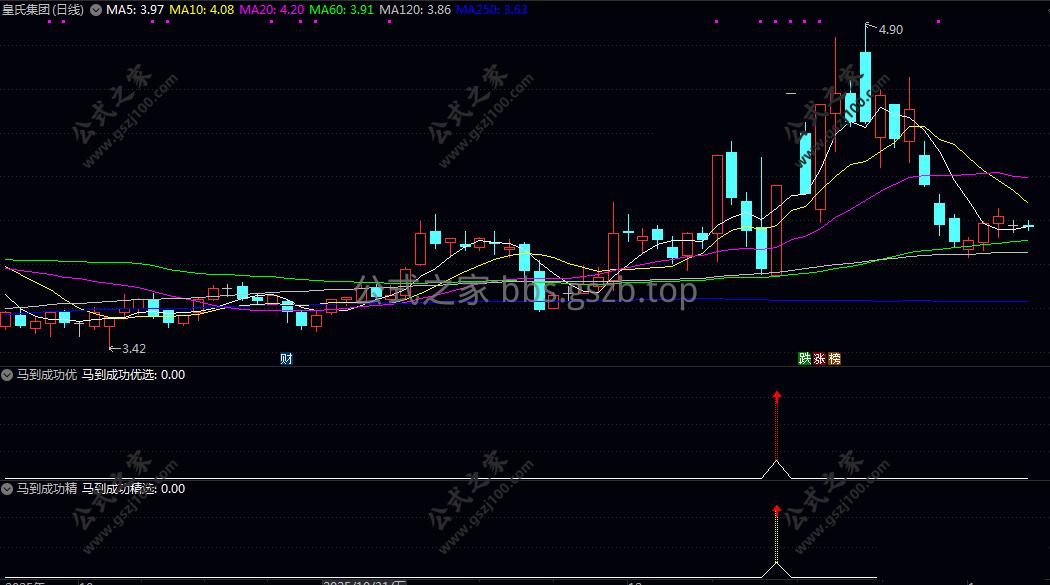Click the MA120: 3.86 label
This screenshot has width=1050, height=585.
[x=415, y=10]
